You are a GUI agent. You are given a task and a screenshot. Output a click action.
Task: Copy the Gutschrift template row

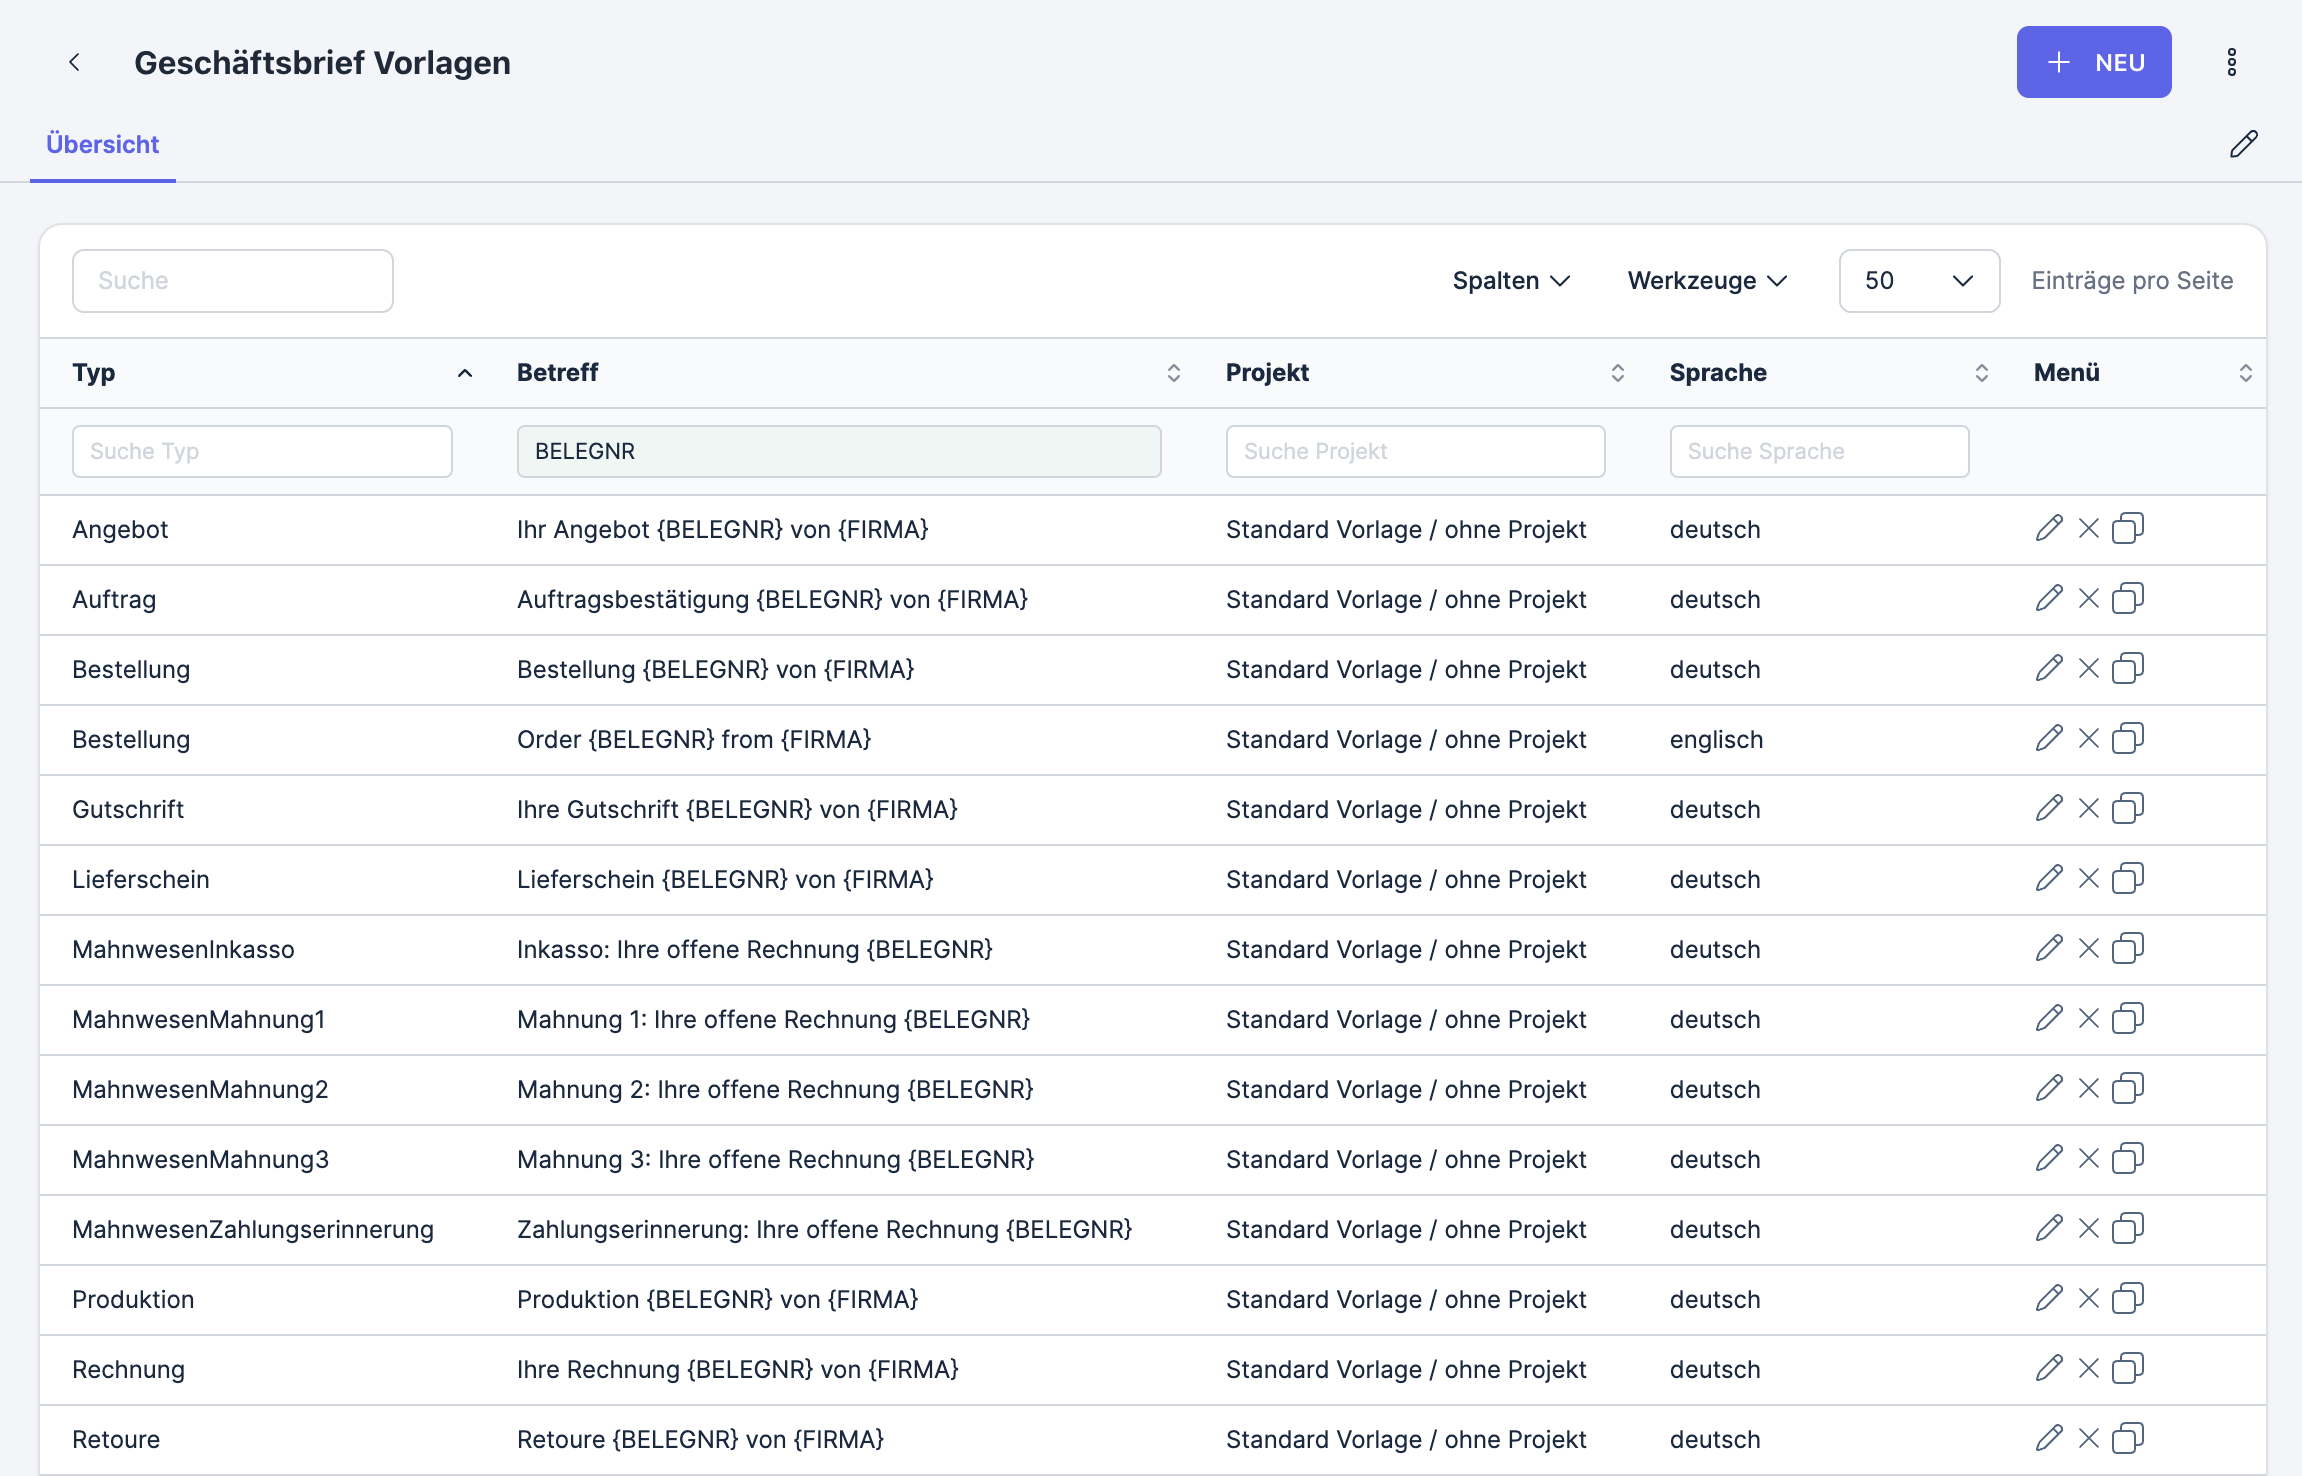tap(2127, 808)
